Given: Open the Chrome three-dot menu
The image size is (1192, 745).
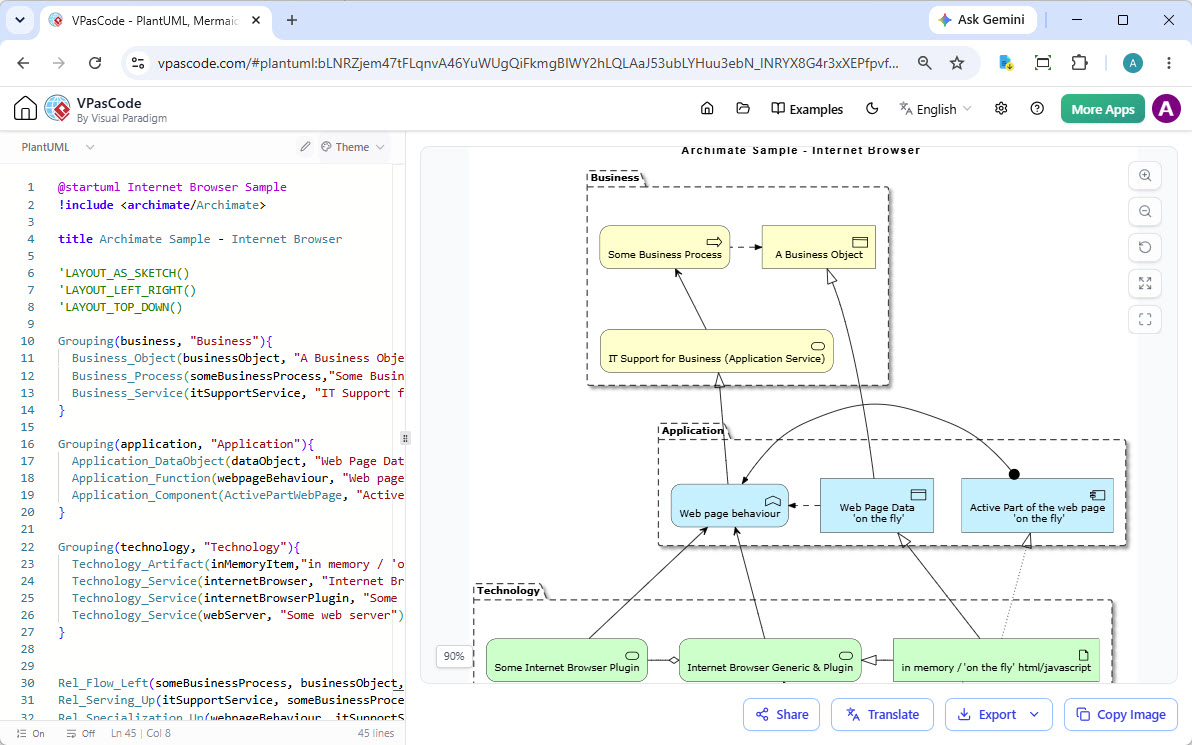Looking at the screenshot, I should click(x=1169, y=63).
